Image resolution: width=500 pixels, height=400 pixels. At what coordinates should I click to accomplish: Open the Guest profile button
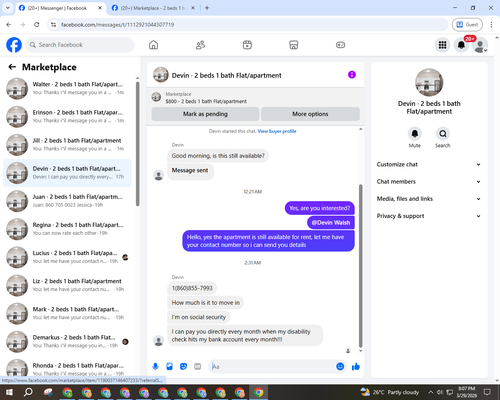[x=467, y=24]
